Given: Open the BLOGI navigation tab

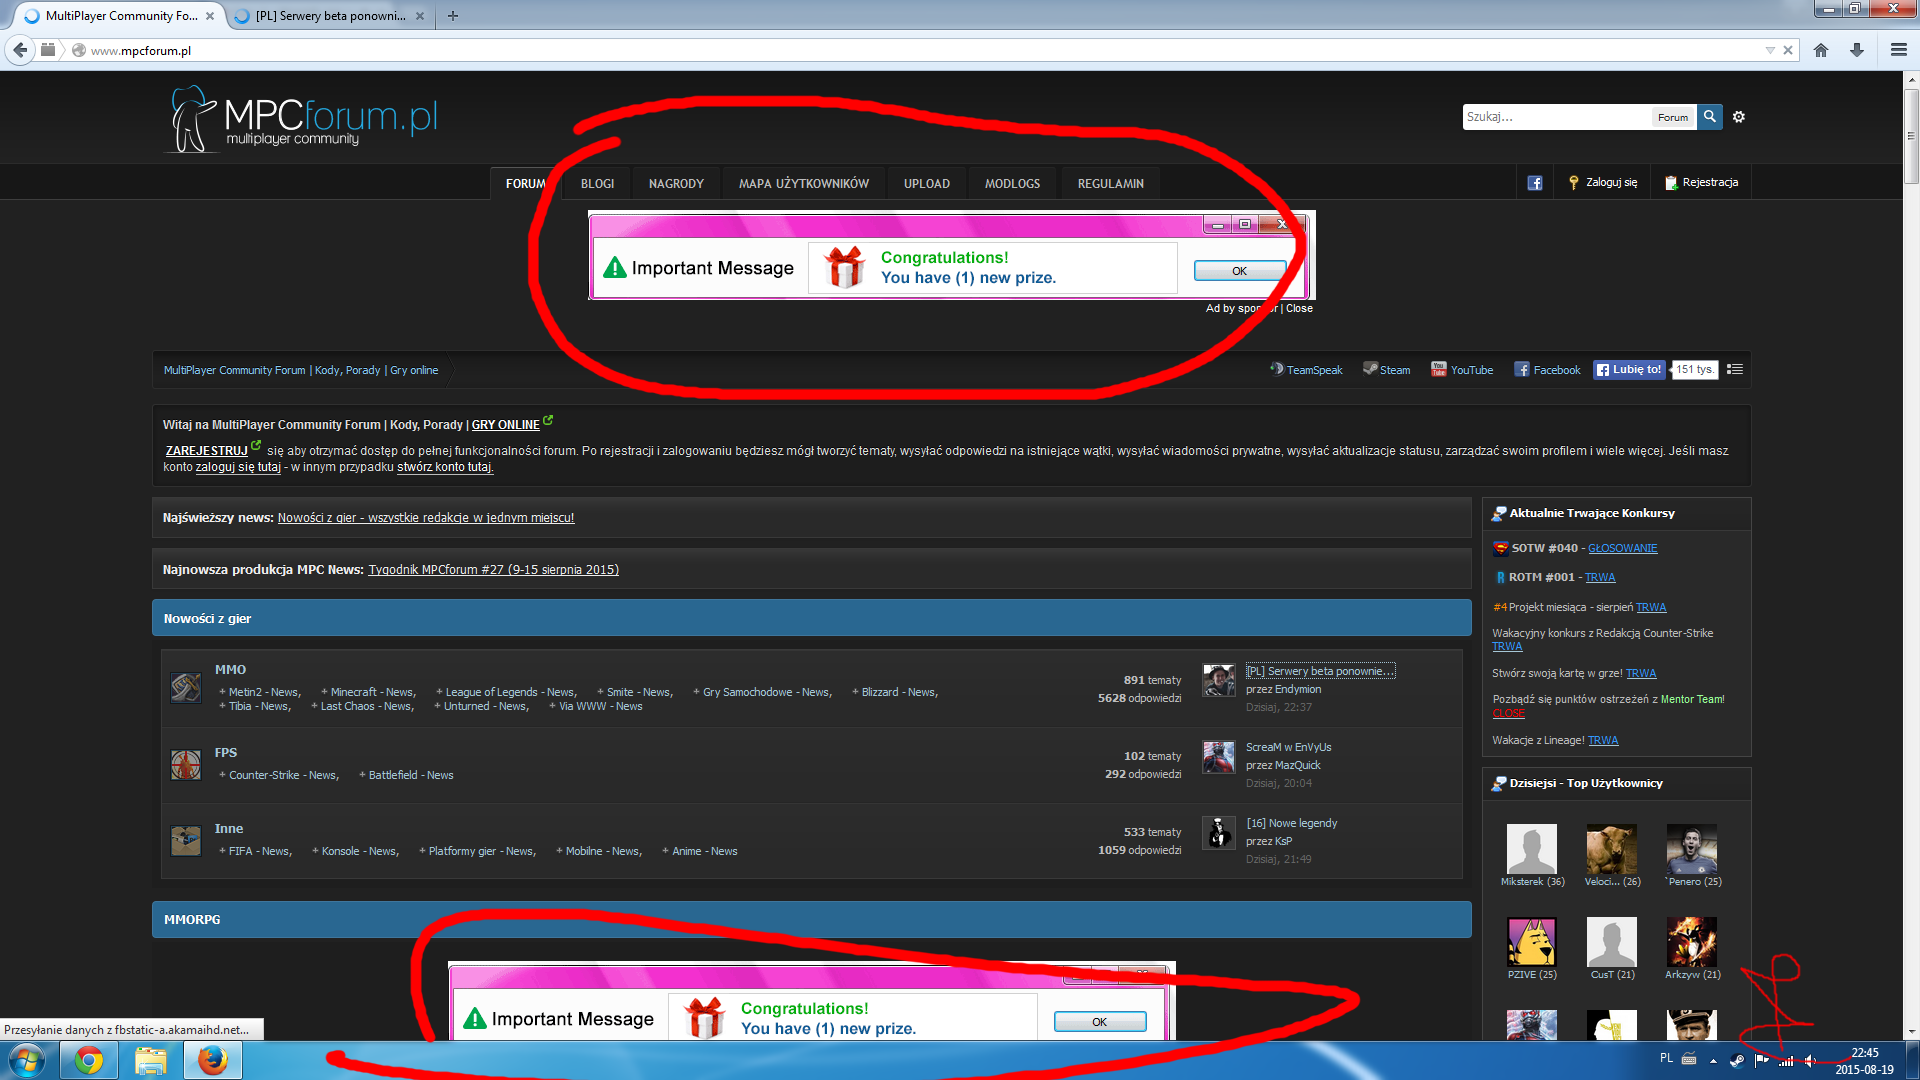Looking at the screenshot, I should tap(597, 184).
